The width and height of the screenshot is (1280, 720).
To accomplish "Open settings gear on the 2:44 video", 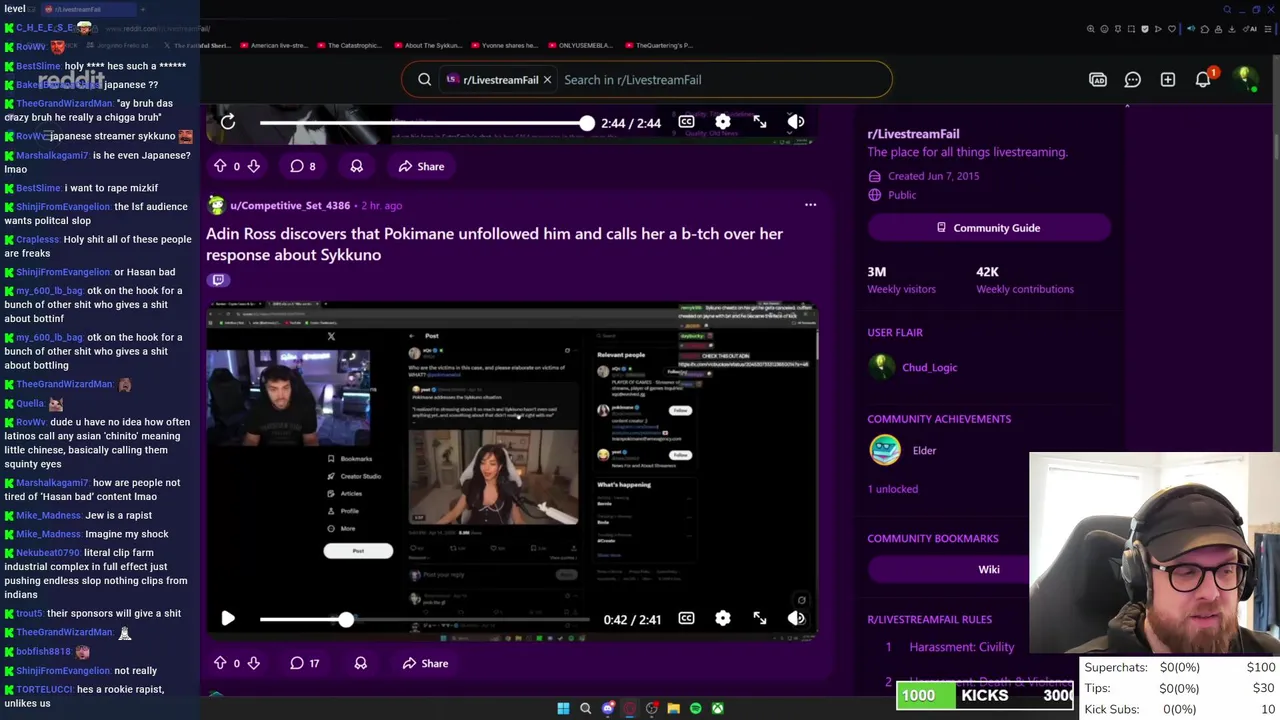I will (723, 122).
